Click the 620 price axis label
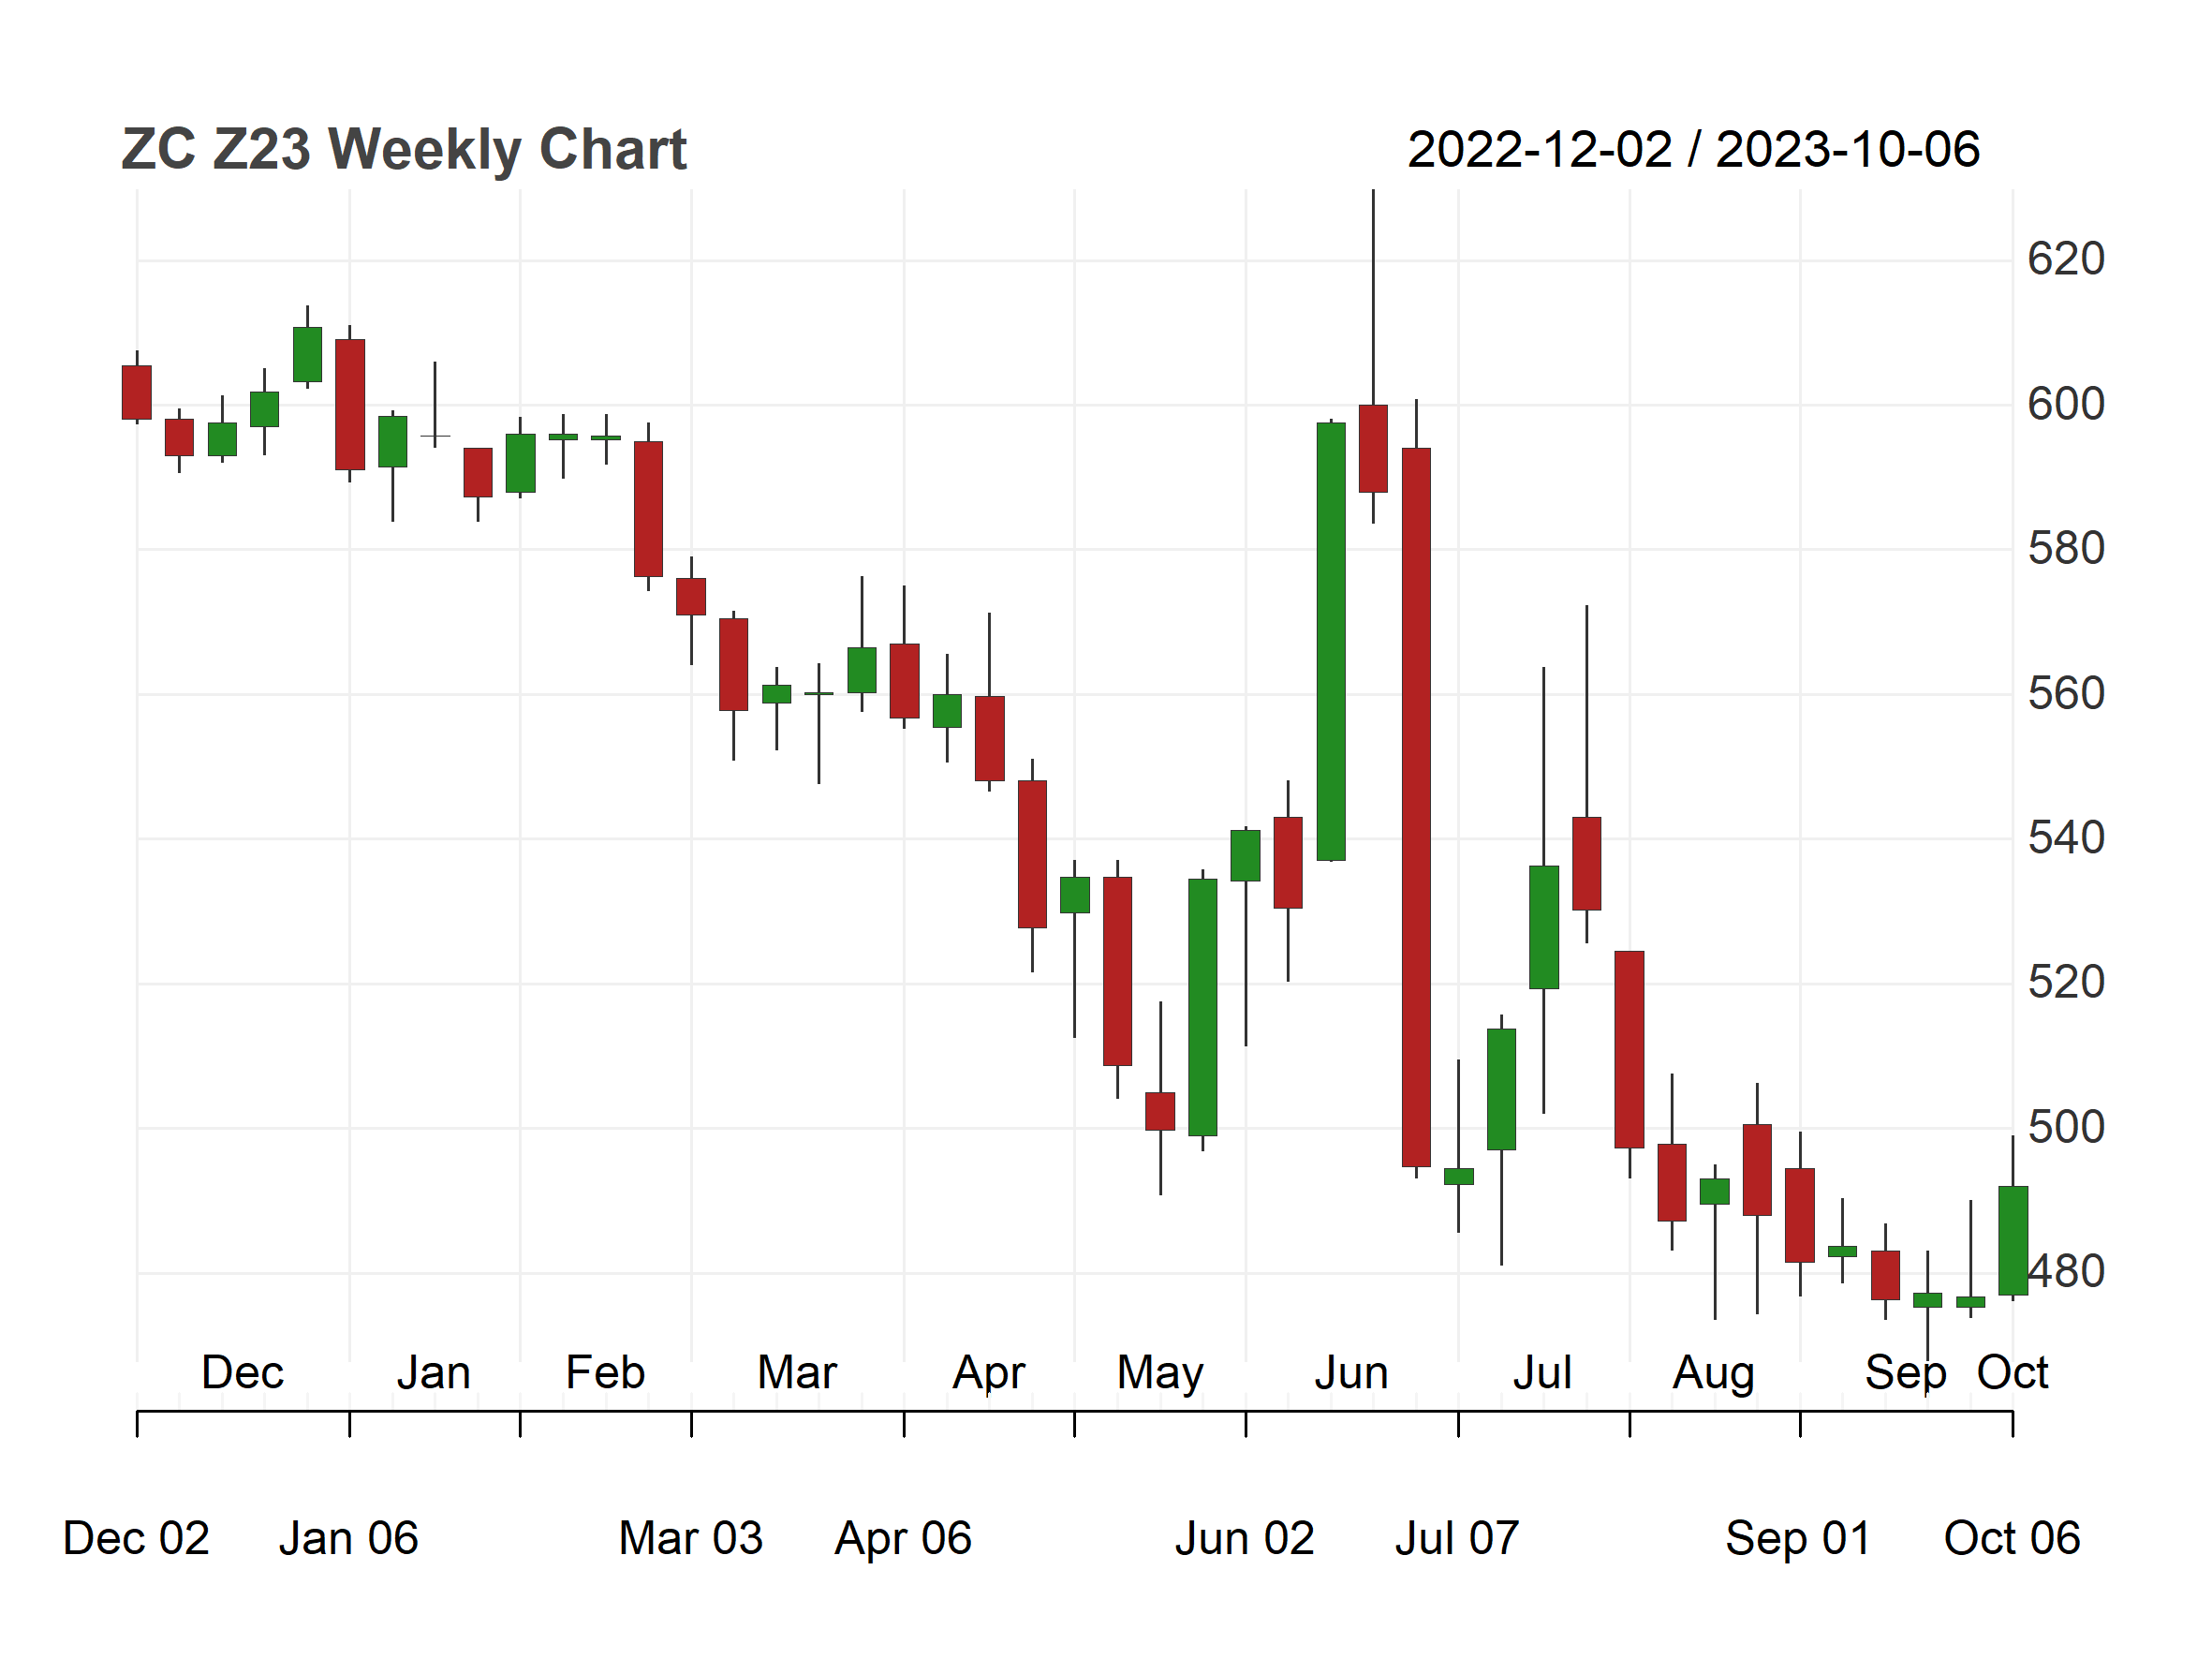 pyautogui.click(x=2066, y=260)
